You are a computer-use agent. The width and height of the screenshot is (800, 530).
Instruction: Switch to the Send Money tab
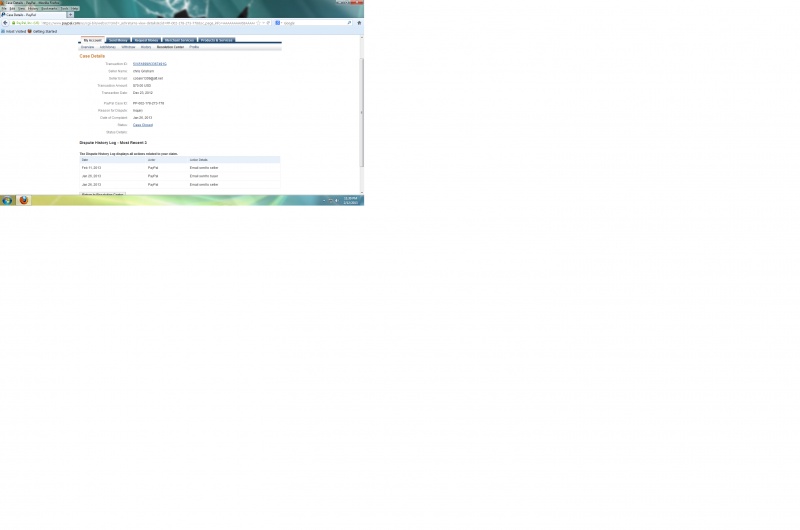click(118, 40)
